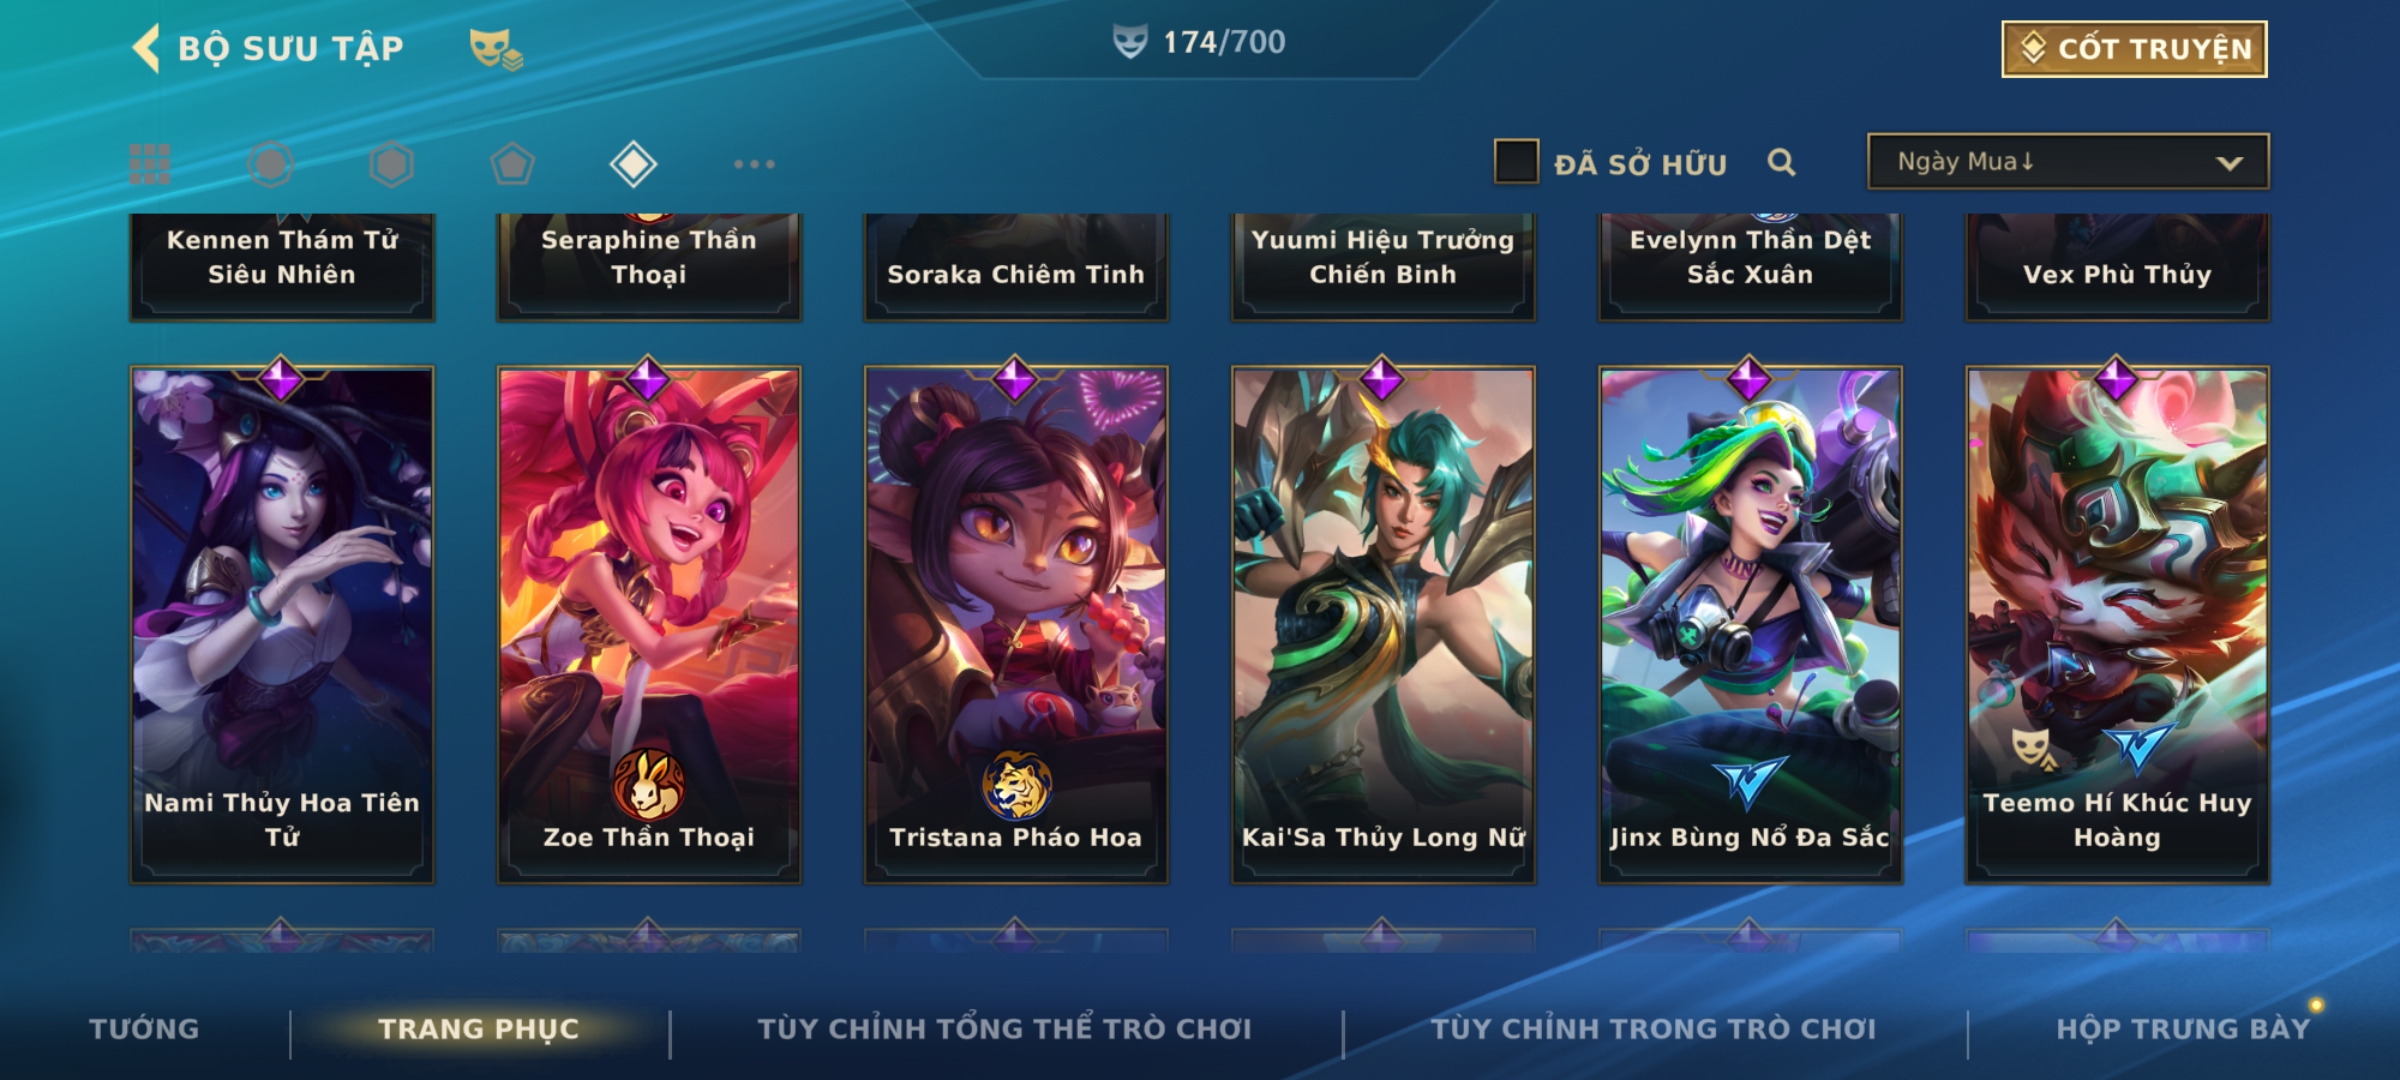Switch to Tùy Chỉnh Tổng Thể Trò Chơi tab

click(1004, 1029)
